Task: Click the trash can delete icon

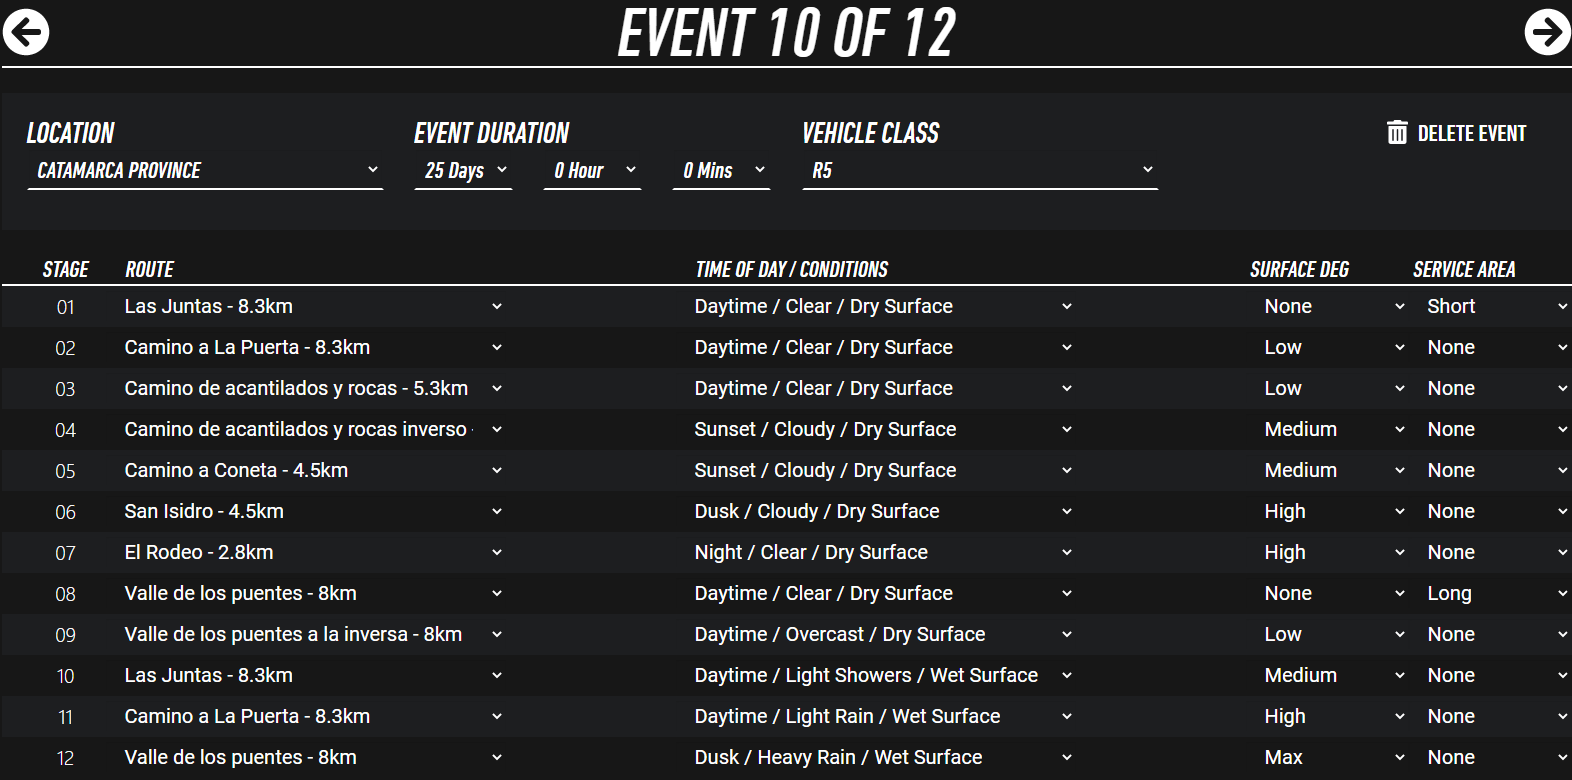Action: click(x=1397, y=133)
